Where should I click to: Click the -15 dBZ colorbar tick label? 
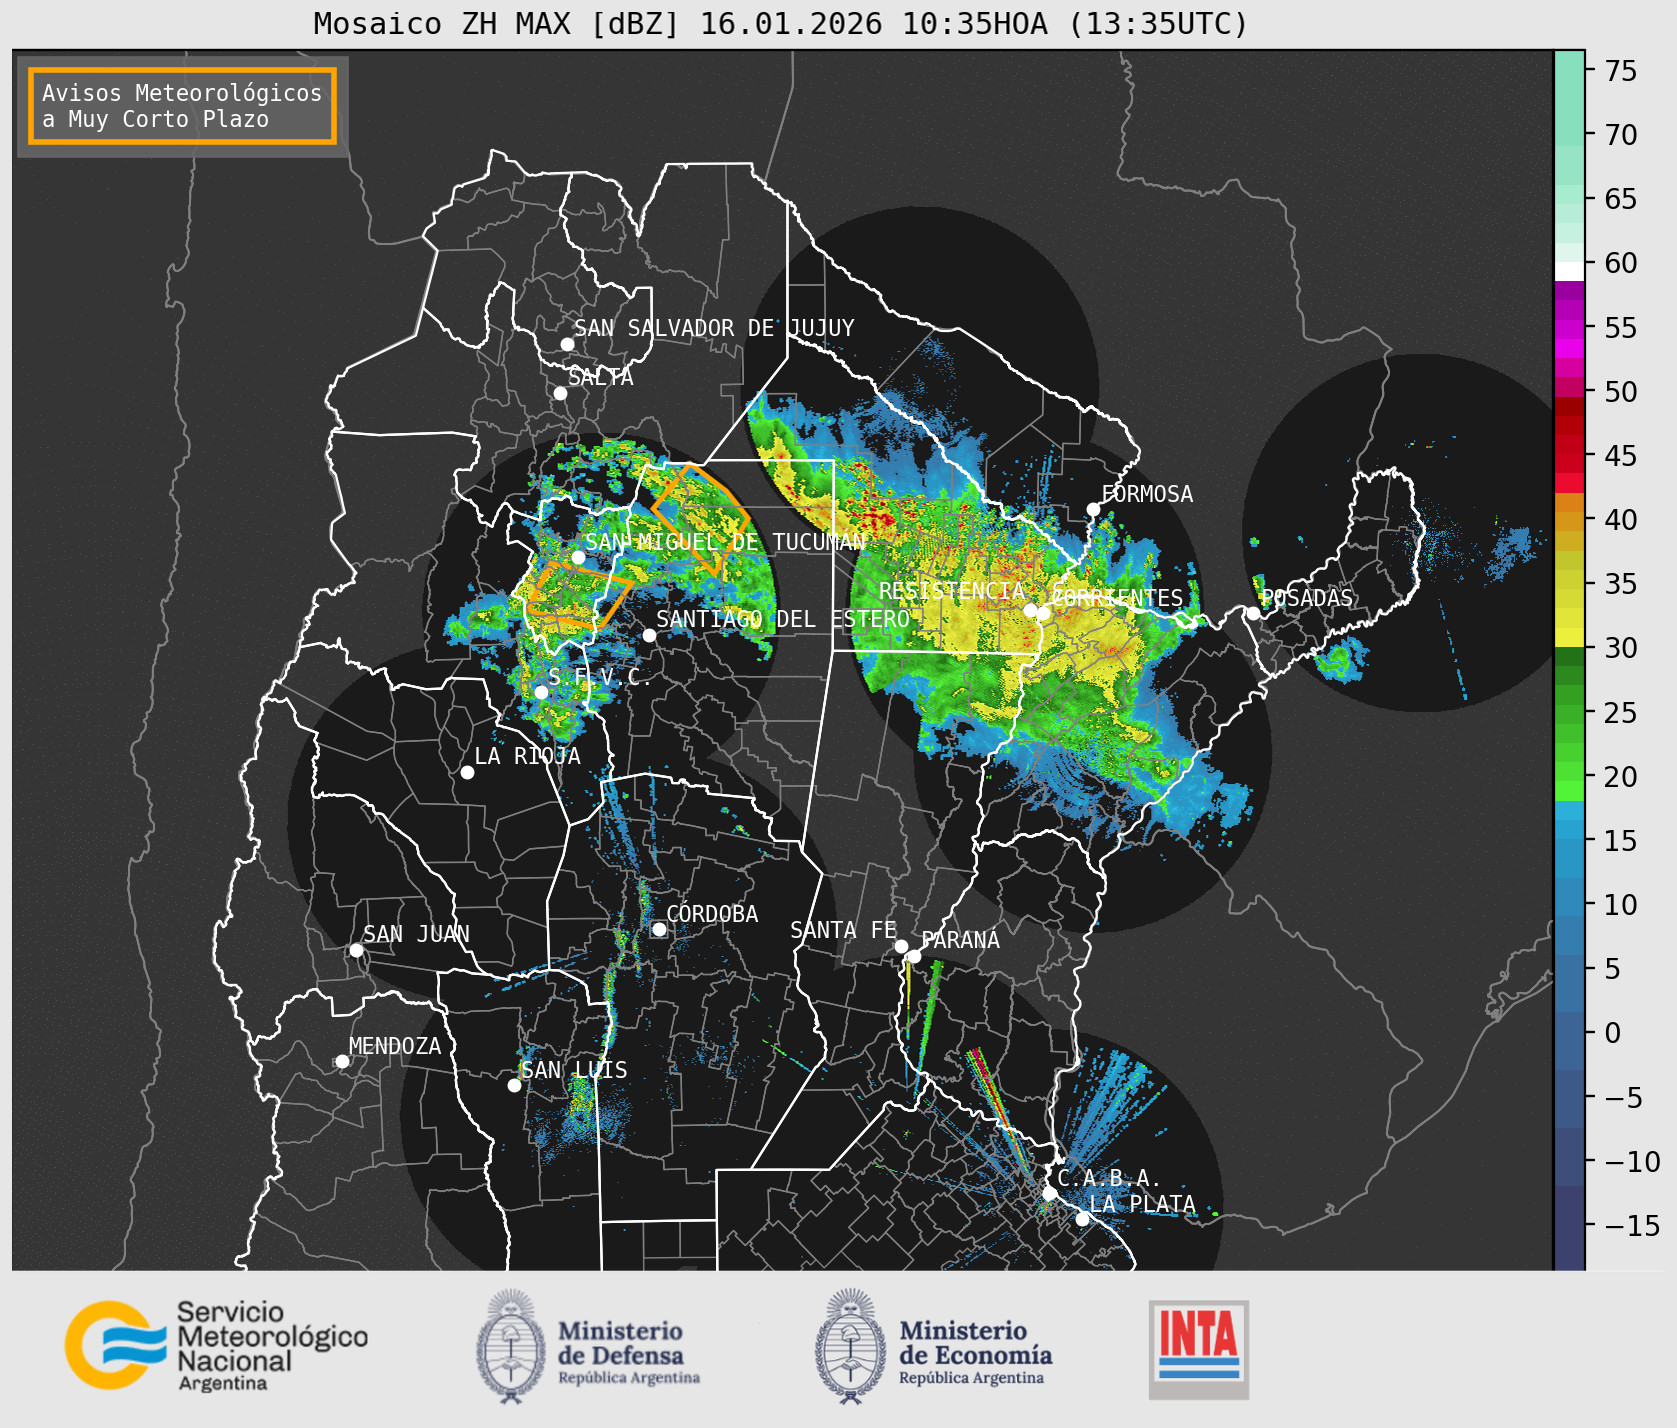tap(1632, 1226)
